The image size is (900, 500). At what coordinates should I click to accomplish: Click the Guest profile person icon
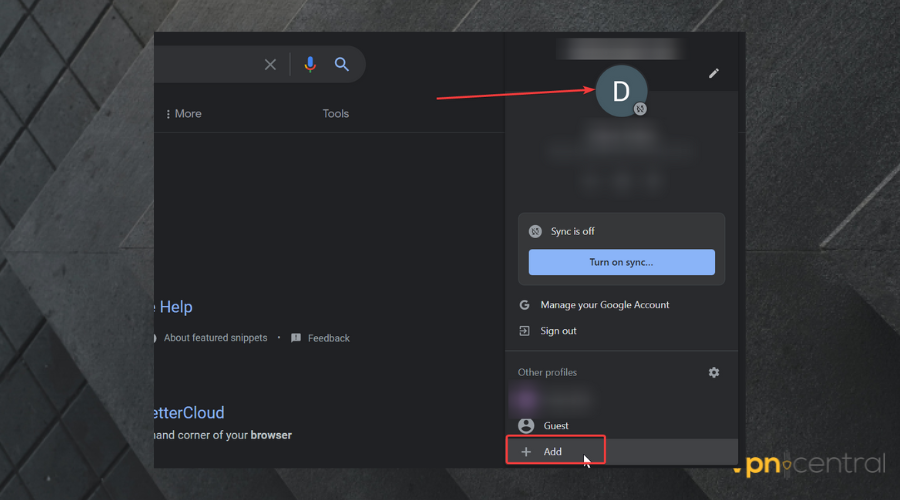525,425
